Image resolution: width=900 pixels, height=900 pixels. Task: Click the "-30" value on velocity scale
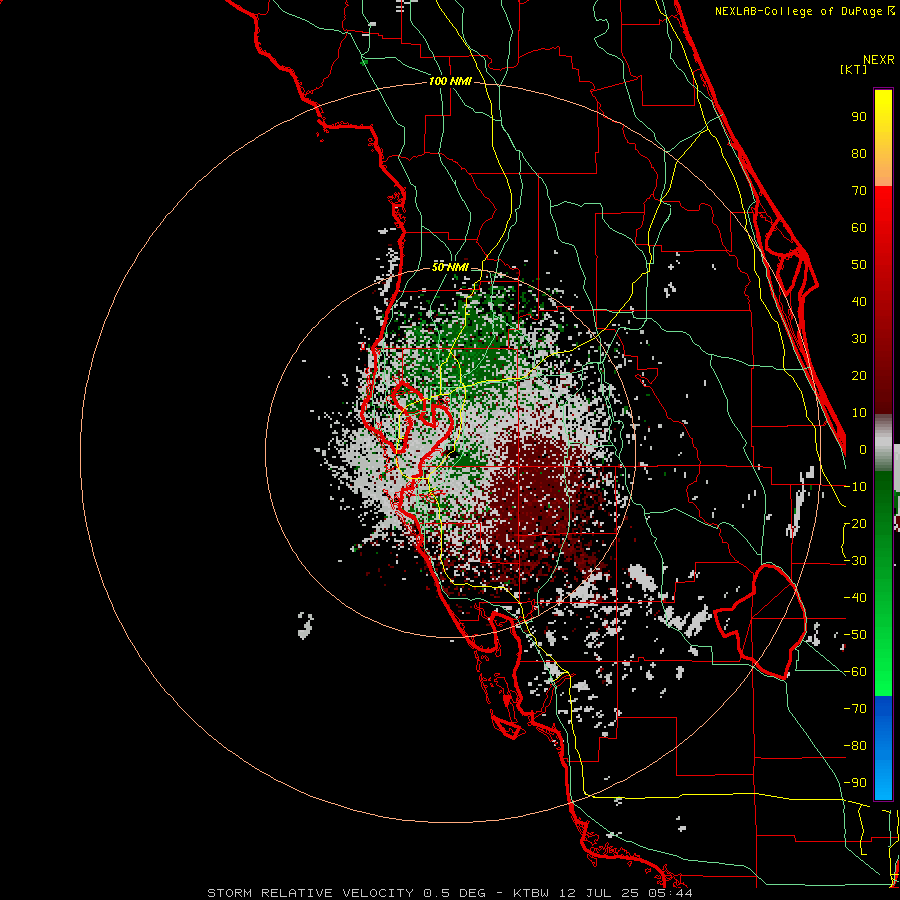pos(855,561)
